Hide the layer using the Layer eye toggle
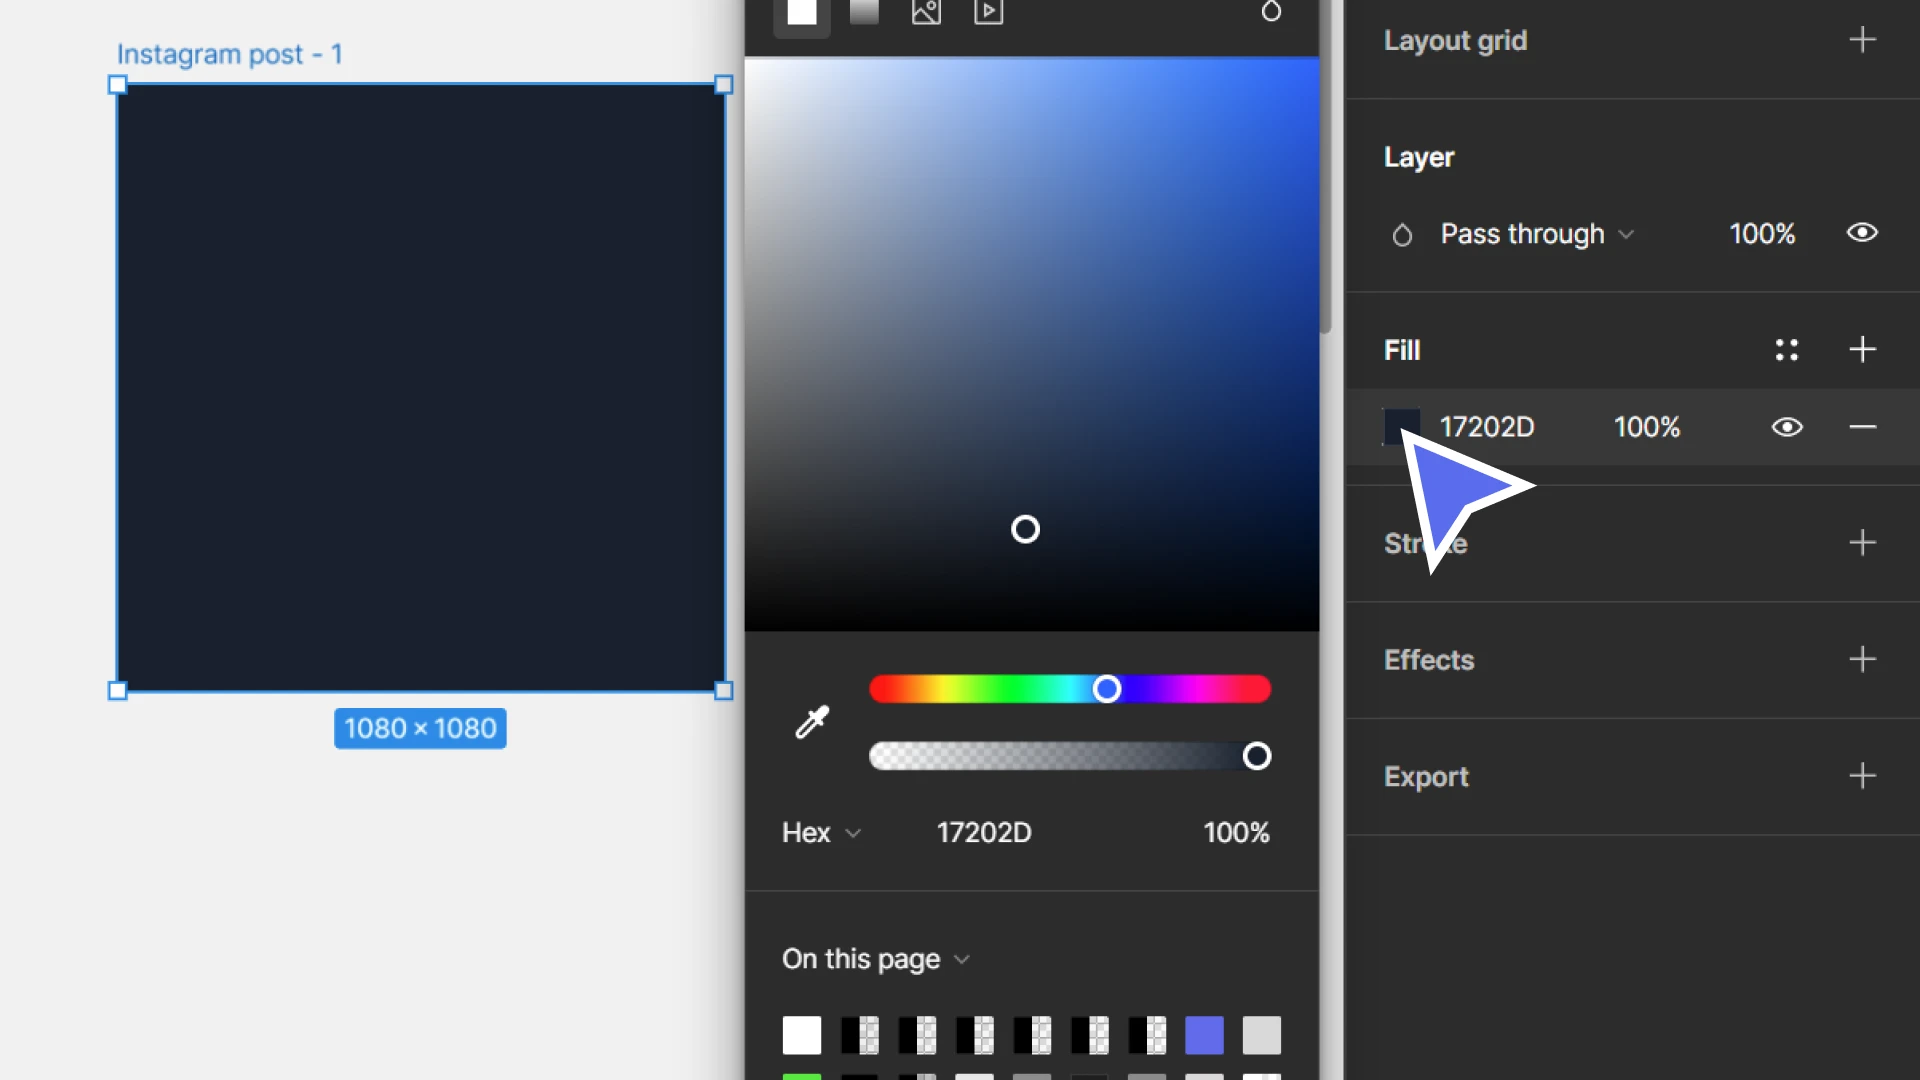 (1862, 233)
